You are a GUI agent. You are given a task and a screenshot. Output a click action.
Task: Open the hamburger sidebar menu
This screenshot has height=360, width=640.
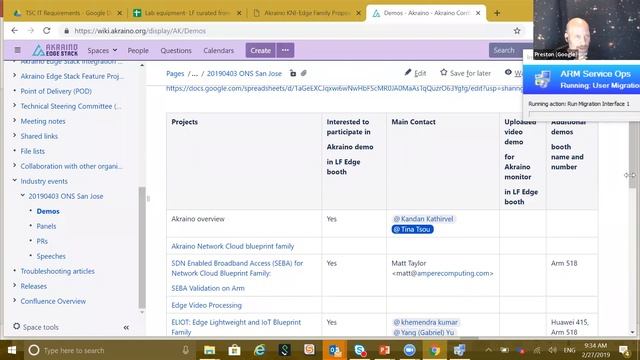[x=18, y=50]
